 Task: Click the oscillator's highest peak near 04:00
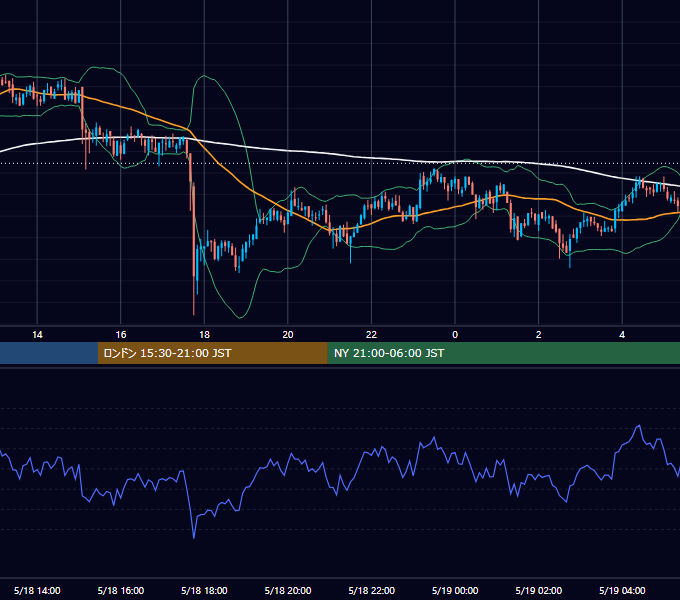coord(638,427)
